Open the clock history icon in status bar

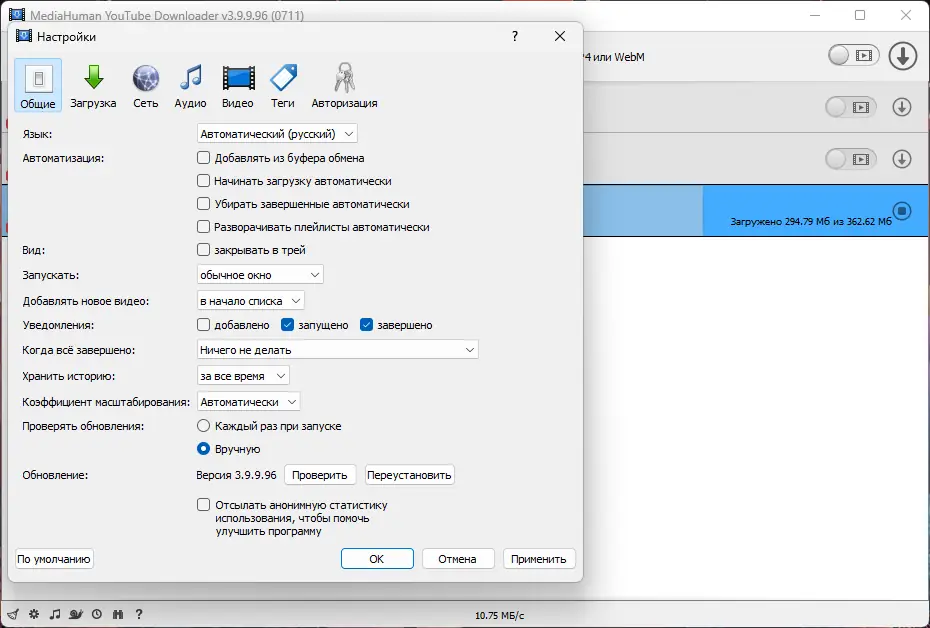point(97,614)
